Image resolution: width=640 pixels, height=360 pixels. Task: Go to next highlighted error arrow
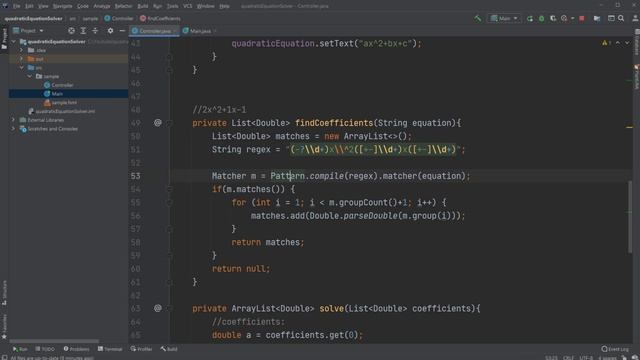tap(627, 43)
